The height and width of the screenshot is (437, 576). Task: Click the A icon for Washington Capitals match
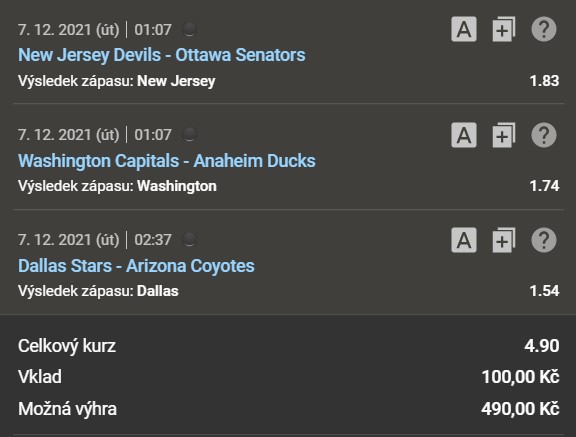coord(464,135)
